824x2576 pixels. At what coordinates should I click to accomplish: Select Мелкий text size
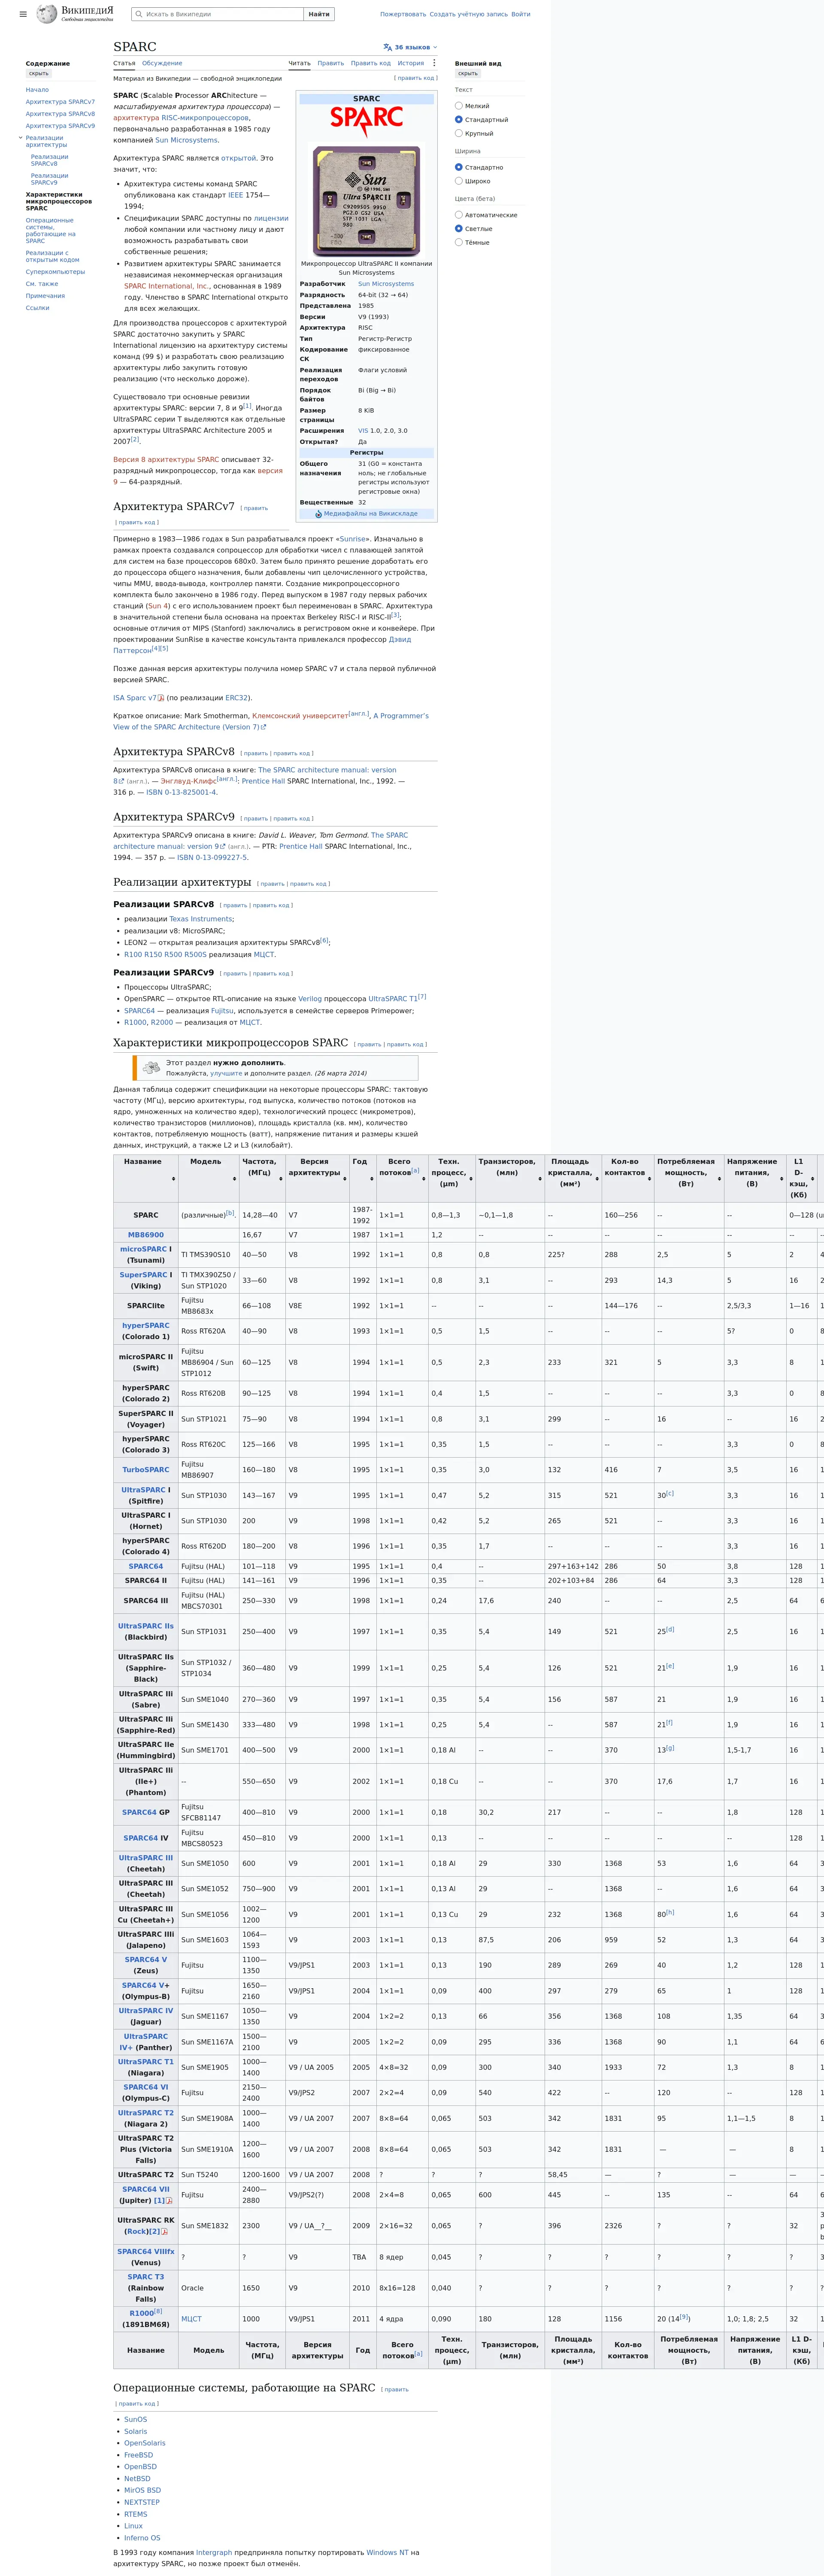click(x=459, y=106)
